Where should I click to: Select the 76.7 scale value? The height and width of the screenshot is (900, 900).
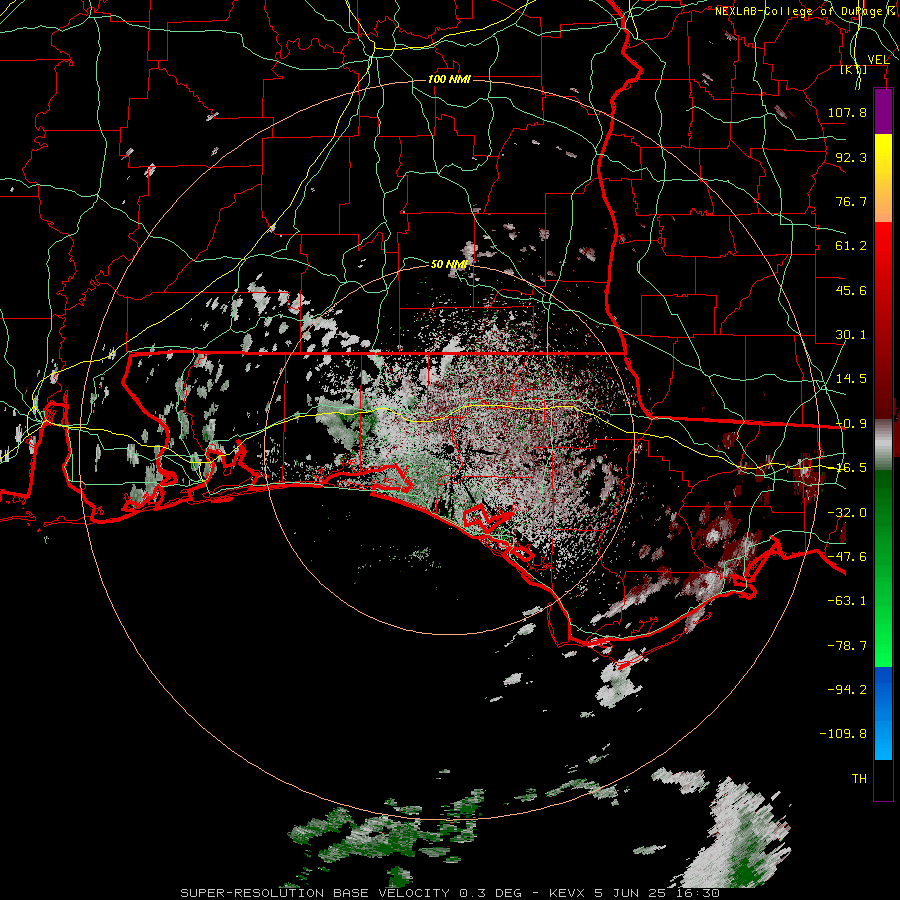pos(851,201)
